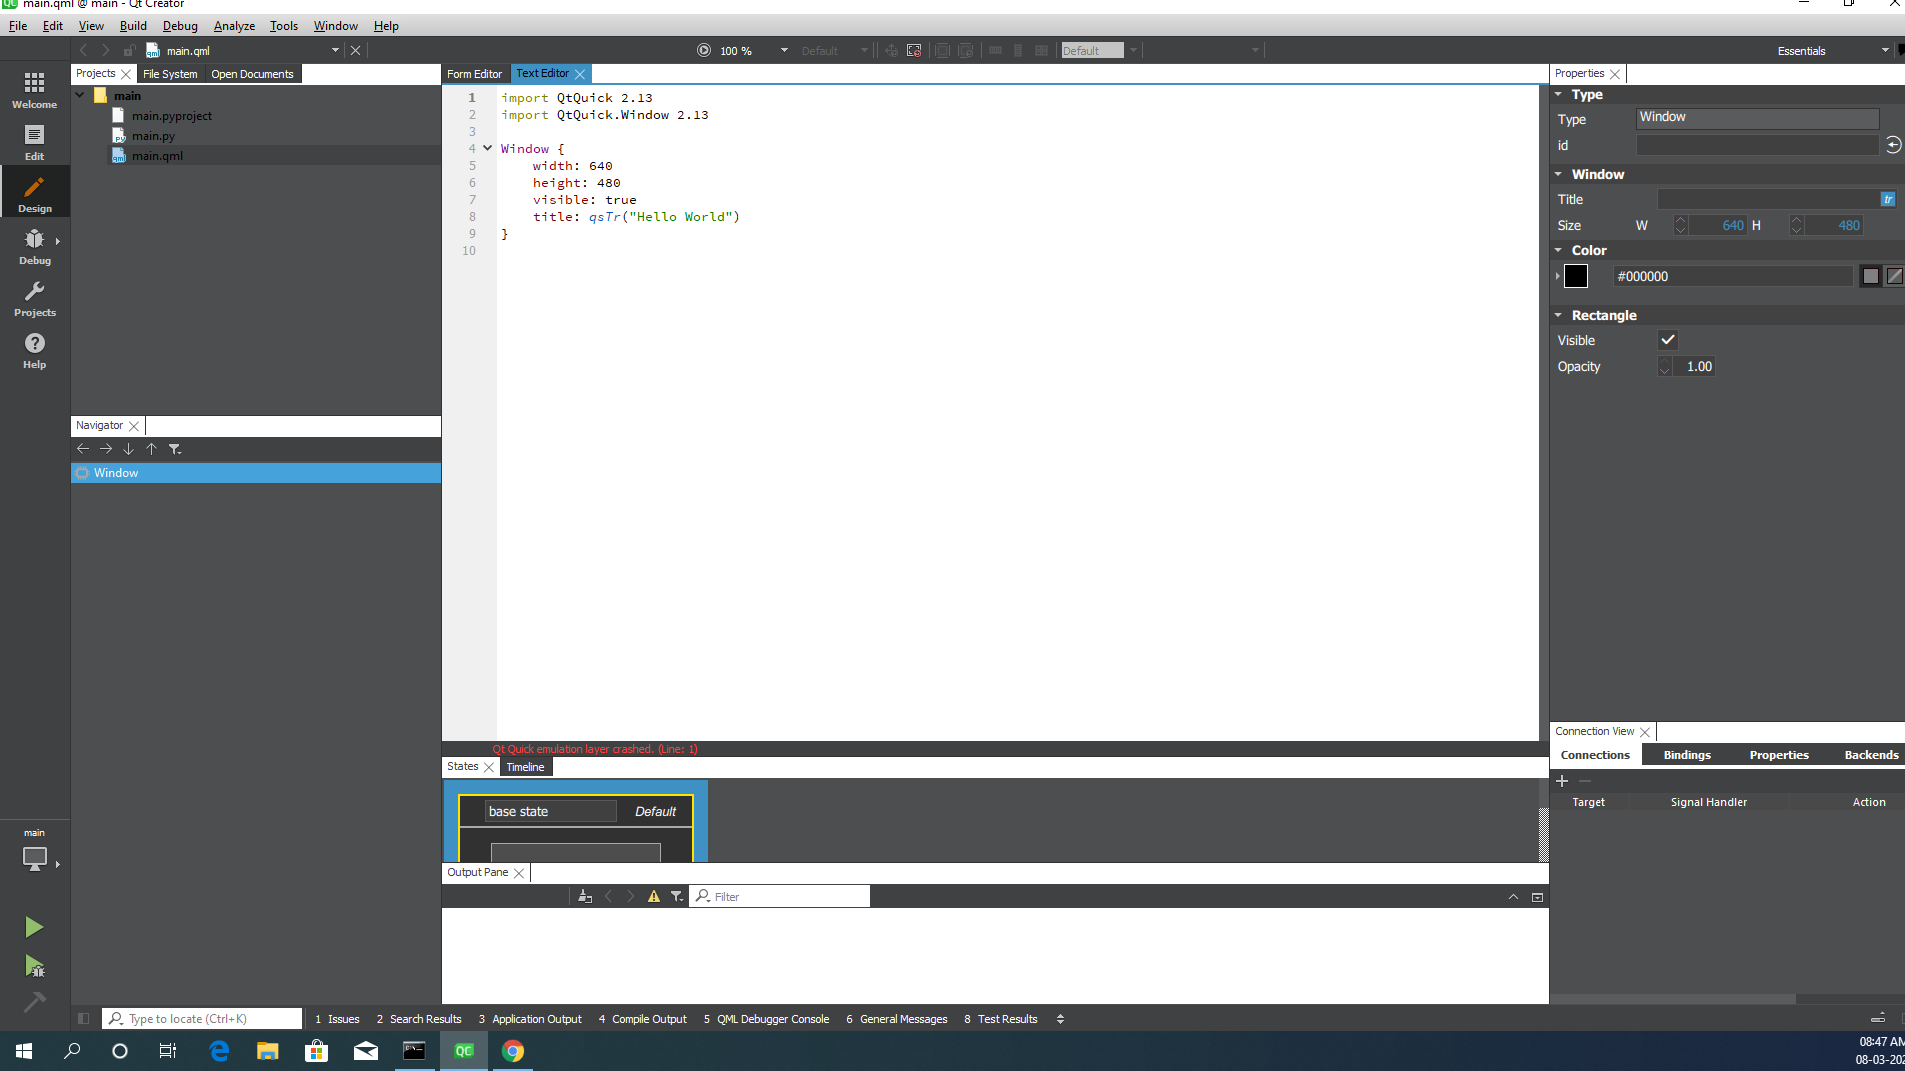Click the green Run button

point(34,927)
